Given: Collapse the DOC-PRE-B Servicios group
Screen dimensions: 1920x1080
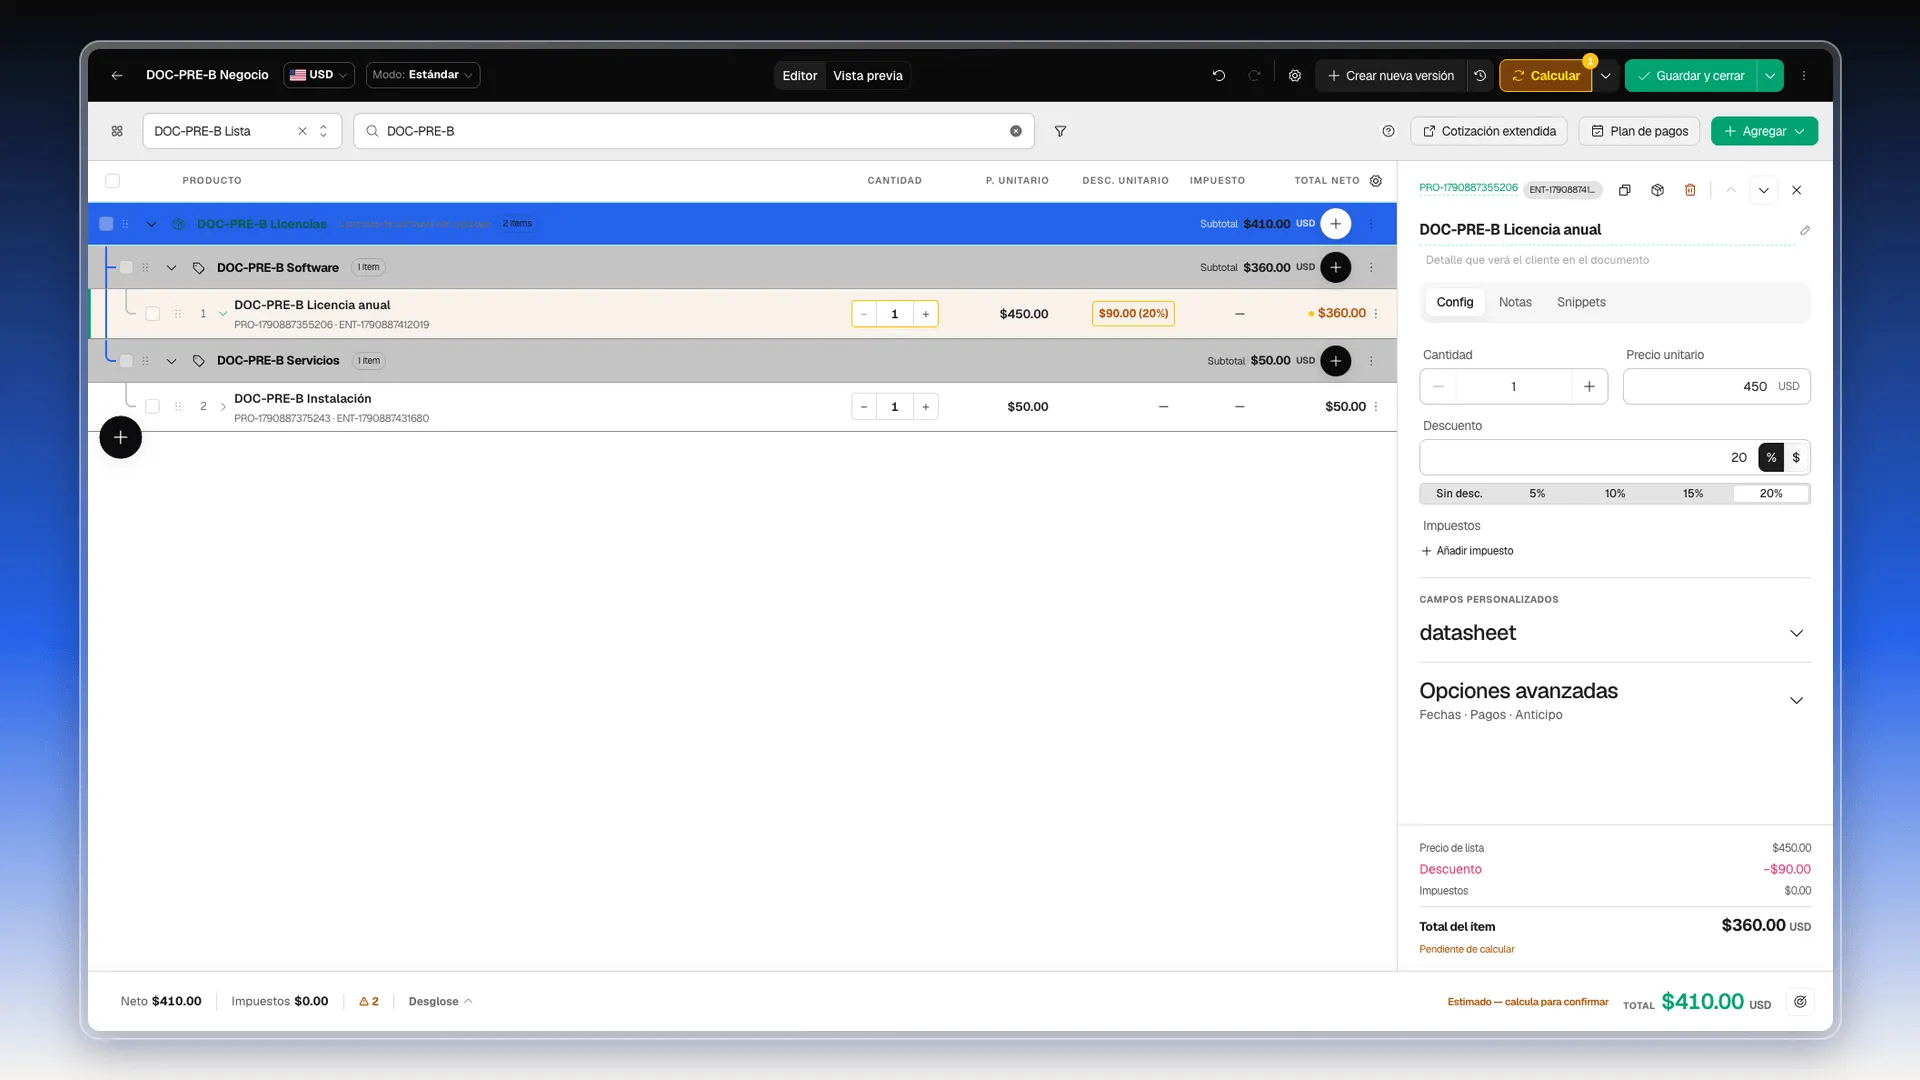Looking at the screenshot, I should pyautogui.click(x=171, y=361).
